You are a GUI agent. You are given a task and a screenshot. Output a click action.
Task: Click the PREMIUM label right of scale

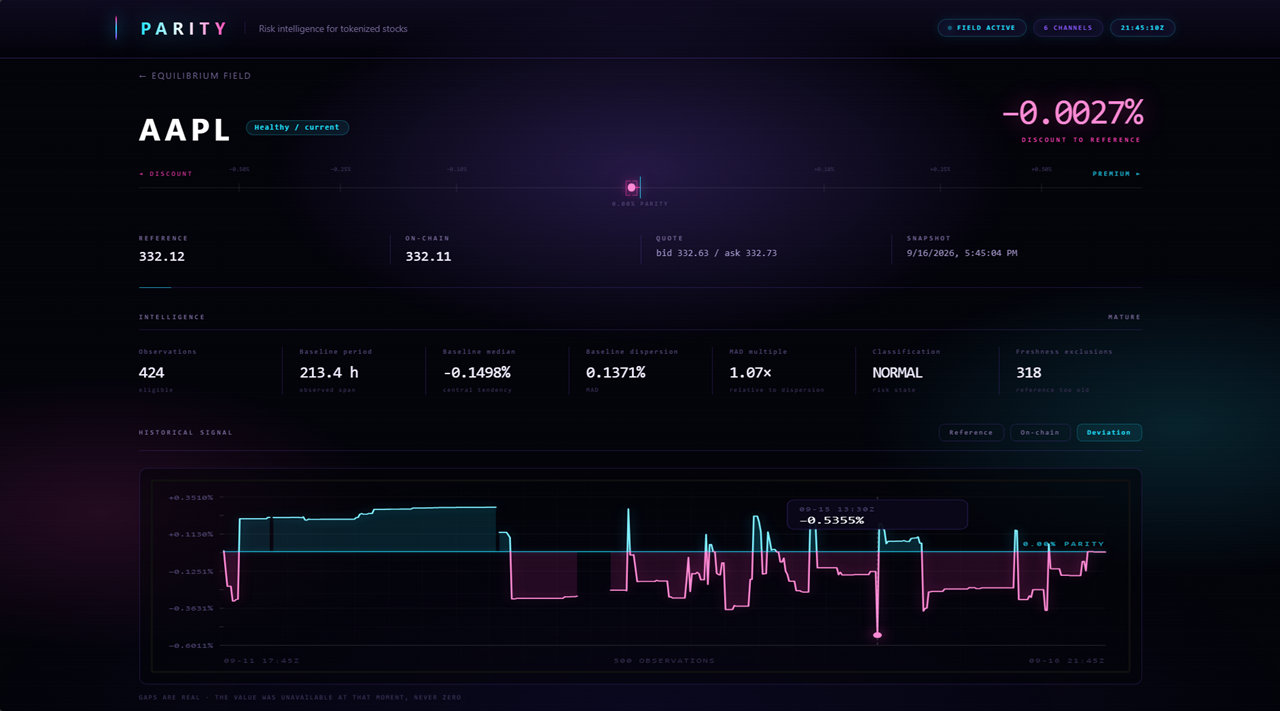(1116, 174)
